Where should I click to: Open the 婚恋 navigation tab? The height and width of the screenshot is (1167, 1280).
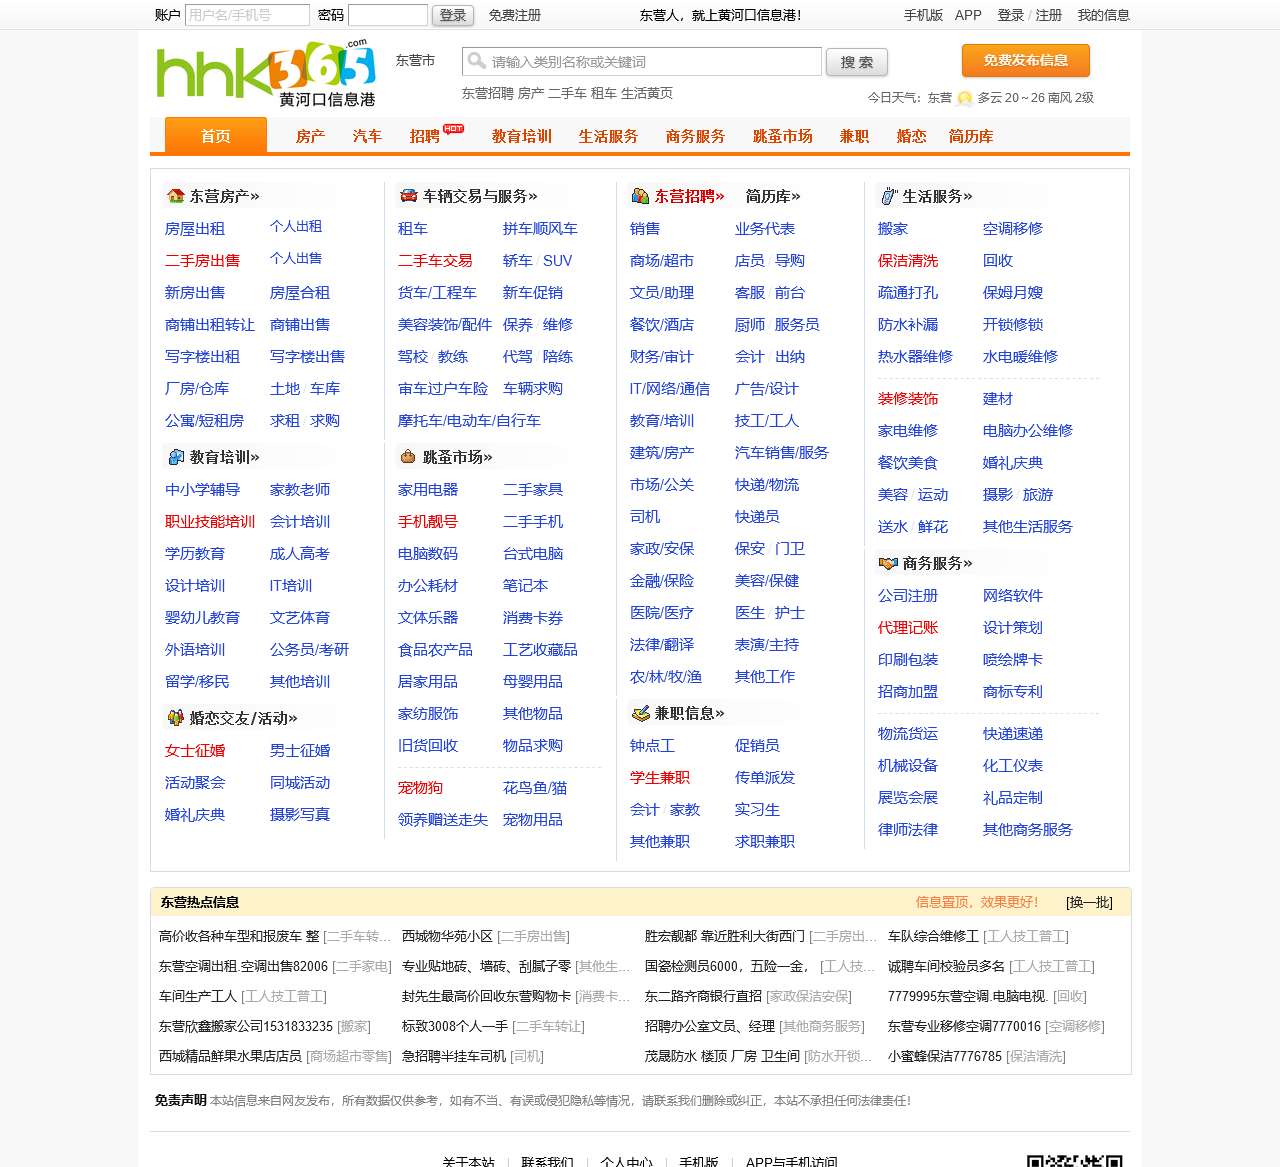pyautogui.click(x=911, y=136)
